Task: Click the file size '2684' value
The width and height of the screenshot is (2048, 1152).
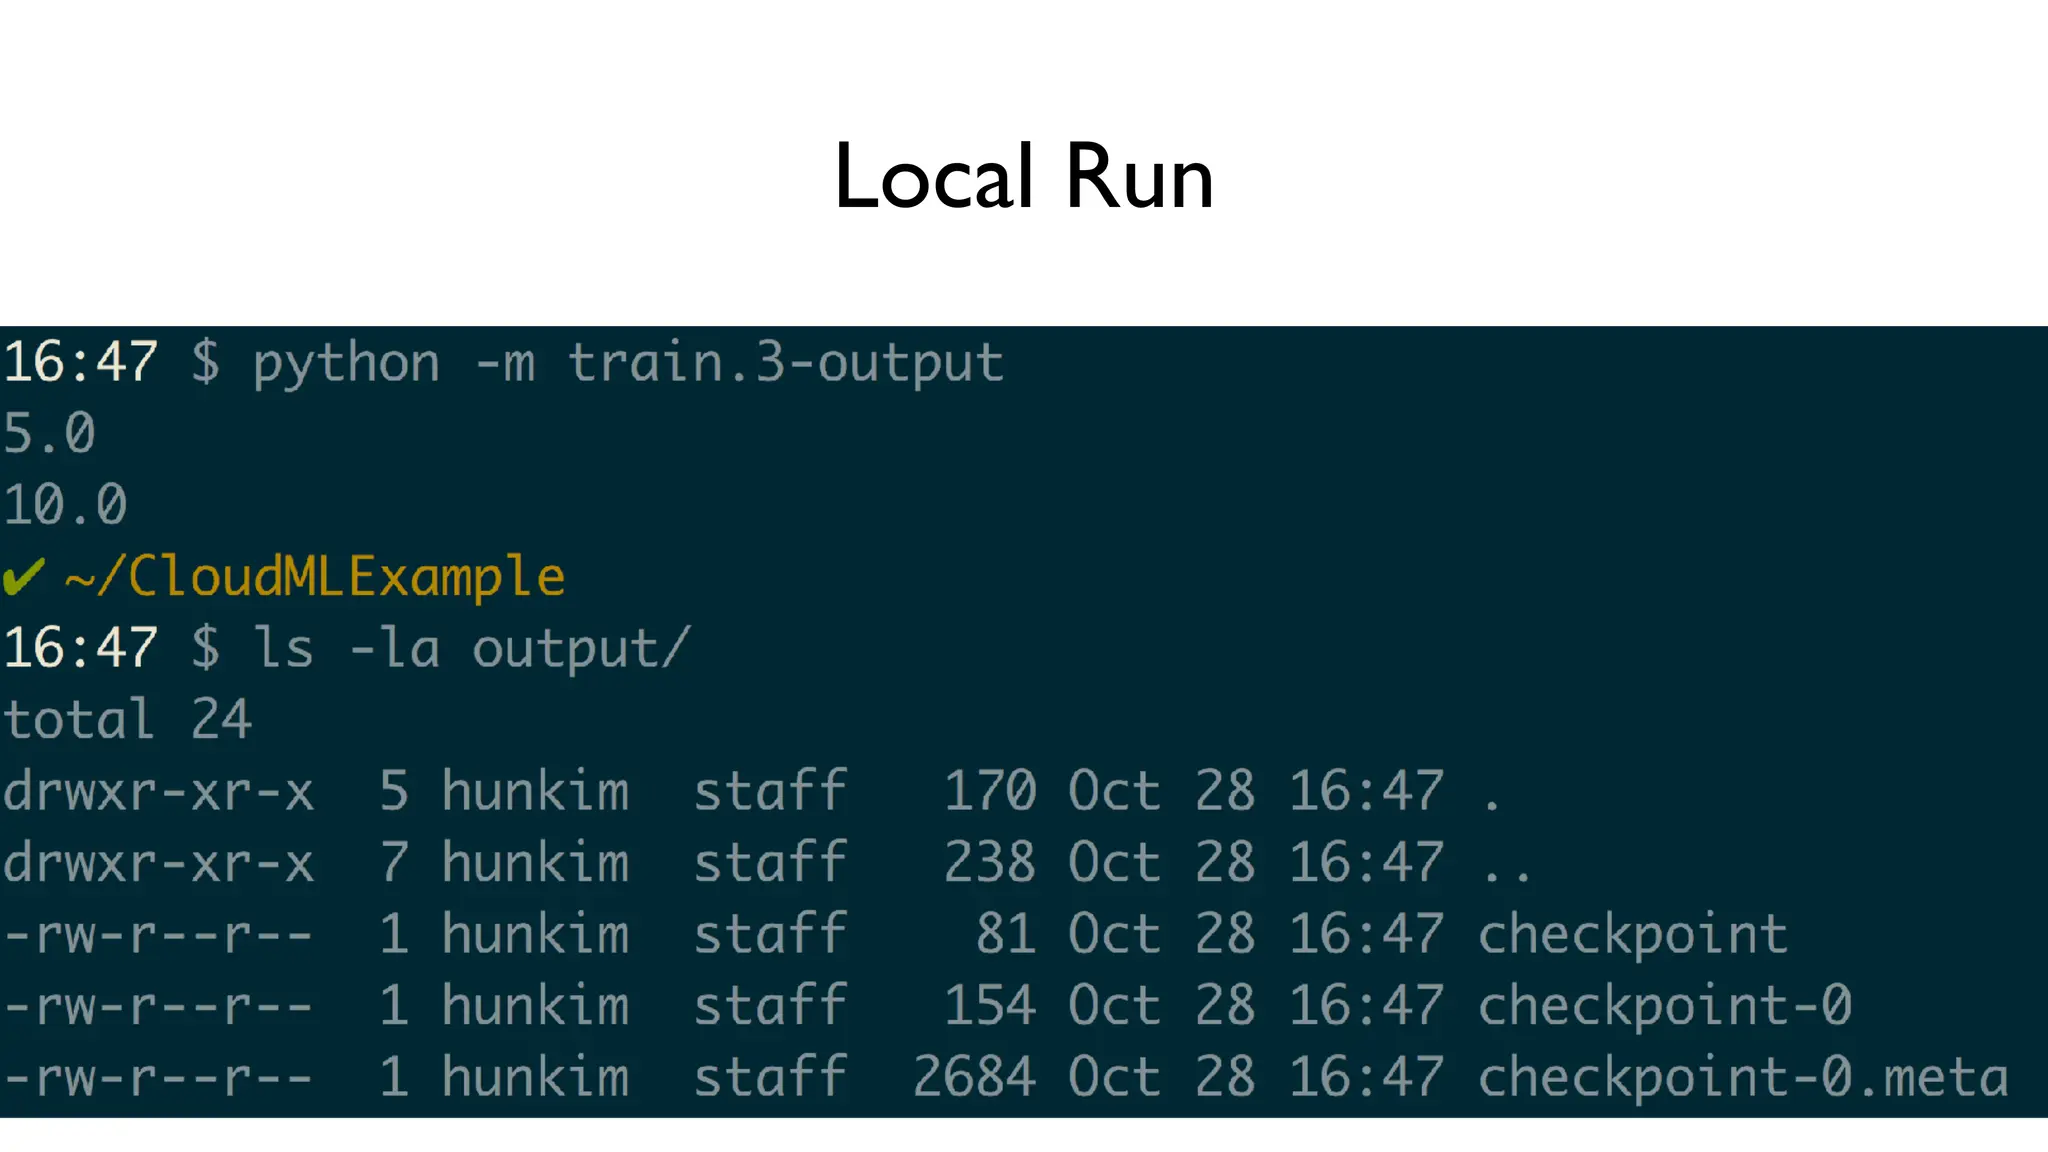Action: 974,1077
